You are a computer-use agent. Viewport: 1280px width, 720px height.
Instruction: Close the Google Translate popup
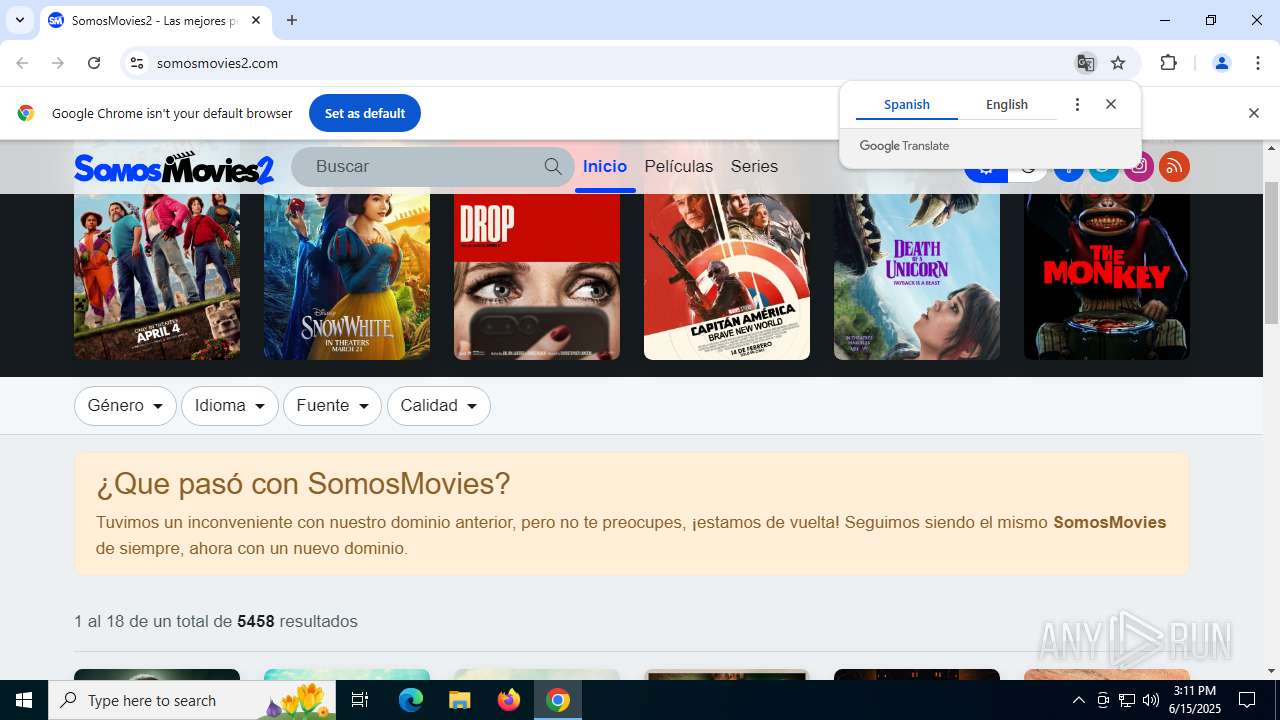tap(1111, 104)
